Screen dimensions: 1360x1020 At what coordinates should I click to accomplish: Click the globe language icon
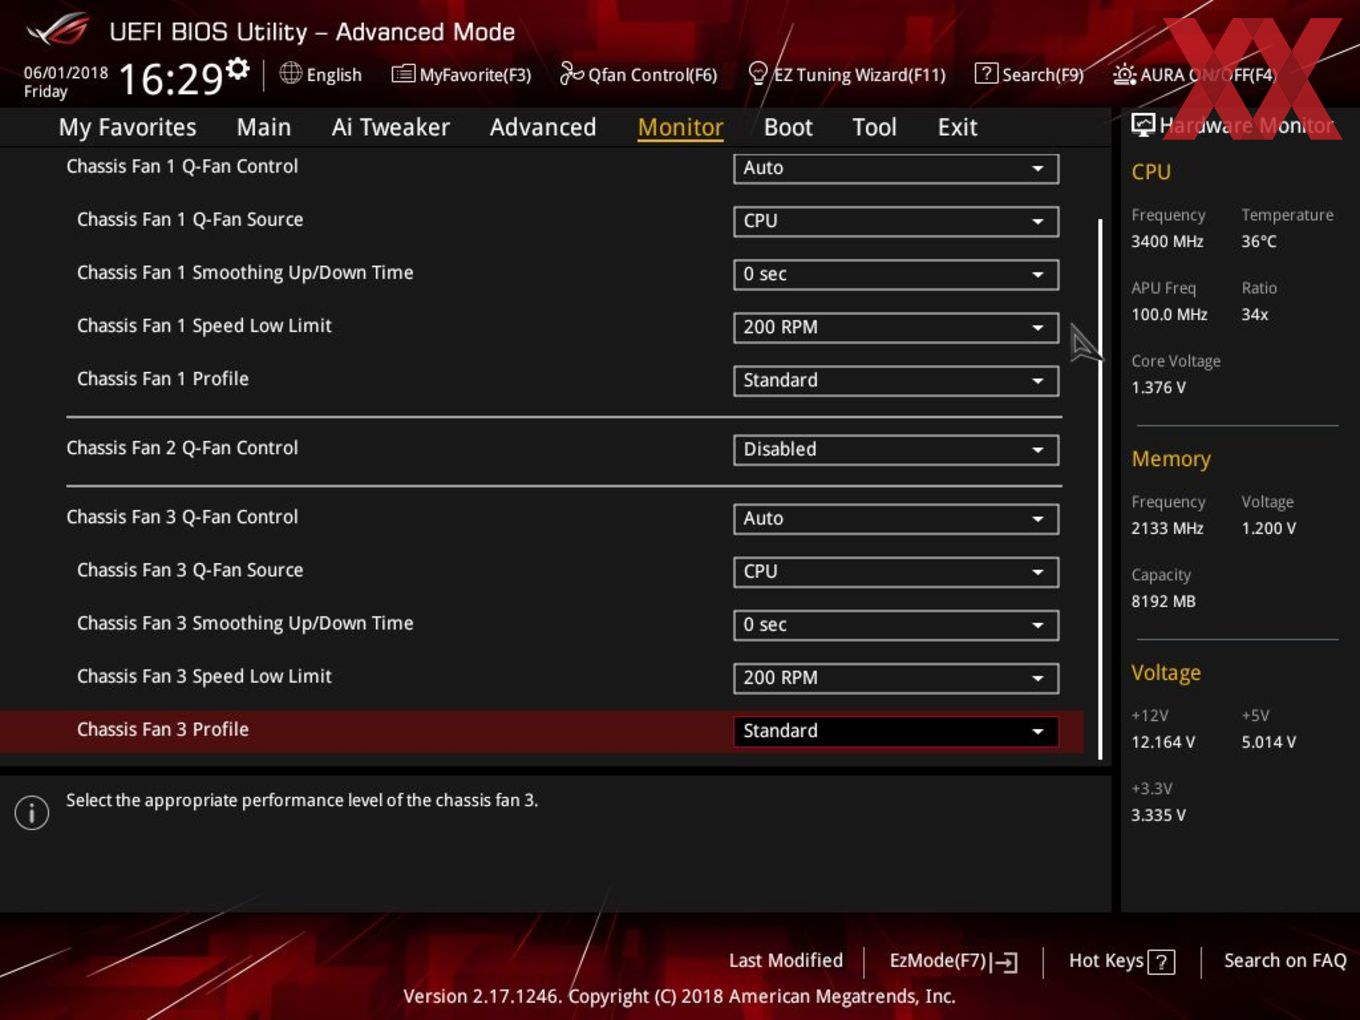pos(290,73)
